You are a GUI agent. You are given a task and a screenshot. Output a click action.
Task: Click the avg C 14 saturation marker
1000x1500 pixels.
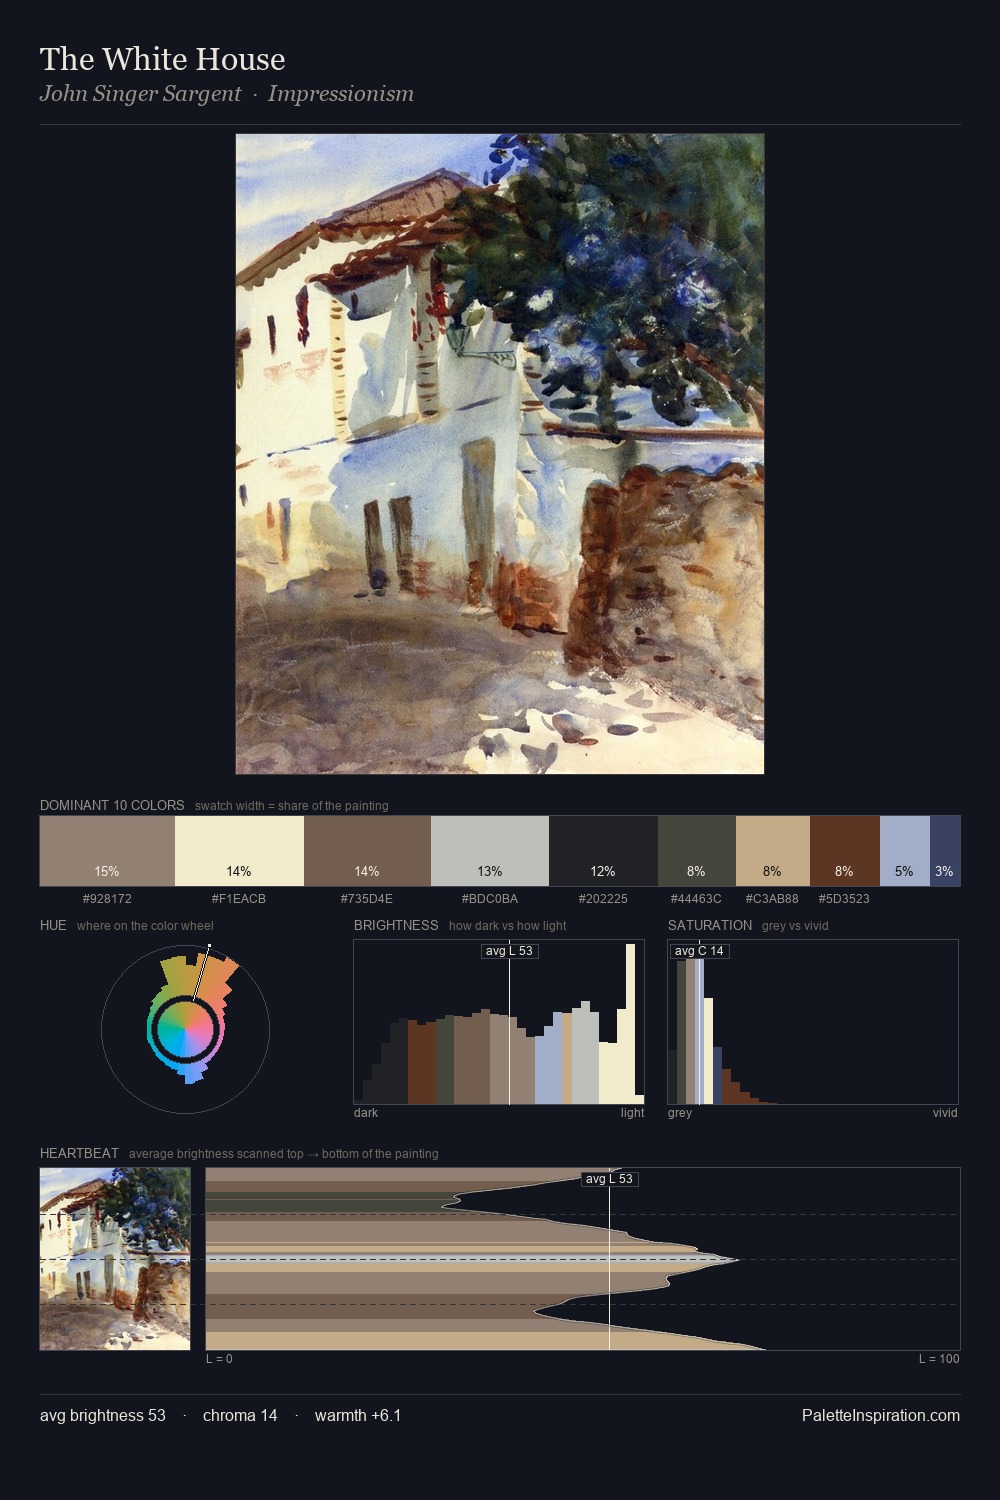click(x=699, y=951)
